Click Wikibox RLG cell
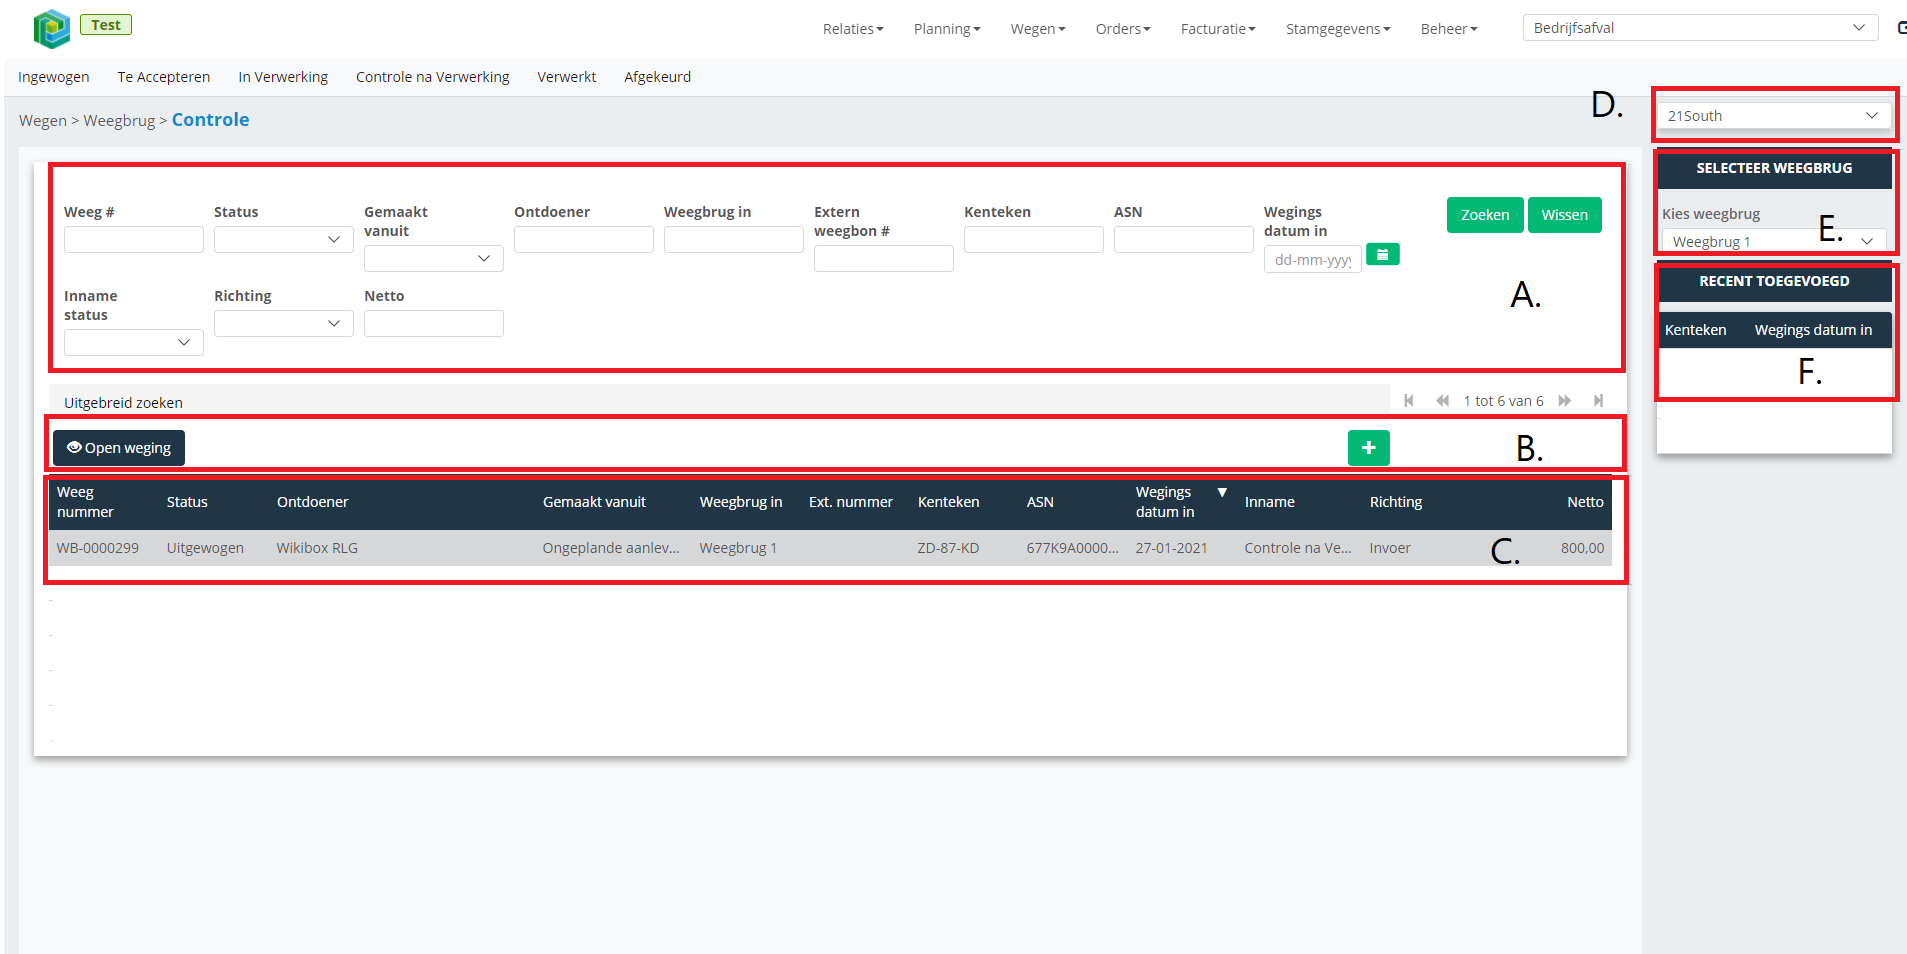This screenshot has width=1907, height=954. point(317,548)
